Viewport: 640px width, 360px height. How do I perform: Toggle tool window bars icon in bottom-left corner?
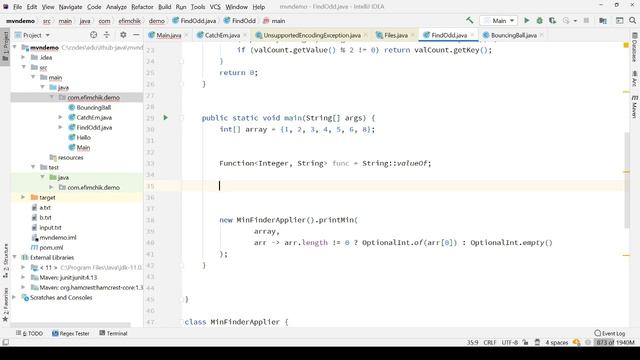tap(5, 342)
